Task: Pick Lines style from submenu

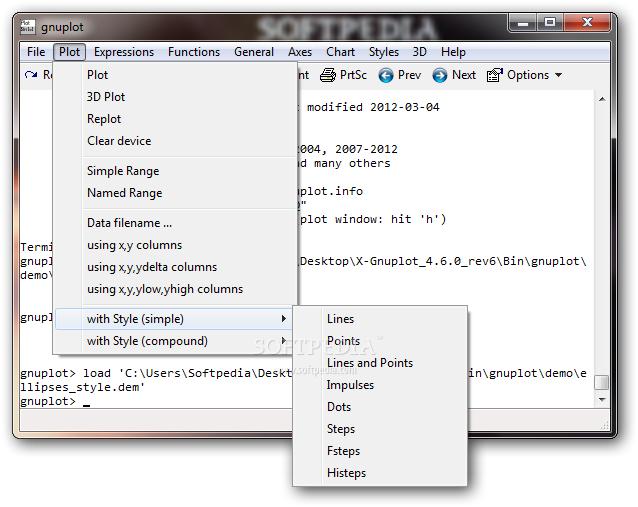Action: pyautogui.click(x=380, y=319)
